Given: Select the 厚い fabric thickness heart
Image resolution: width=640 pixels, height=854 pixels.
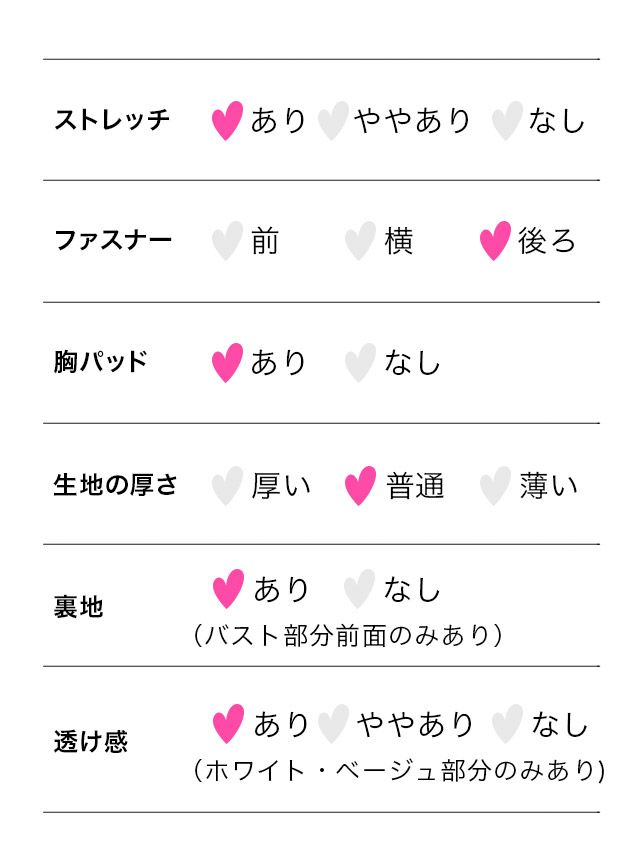Looking at the screenshot, I should click(x=227, y=486).
